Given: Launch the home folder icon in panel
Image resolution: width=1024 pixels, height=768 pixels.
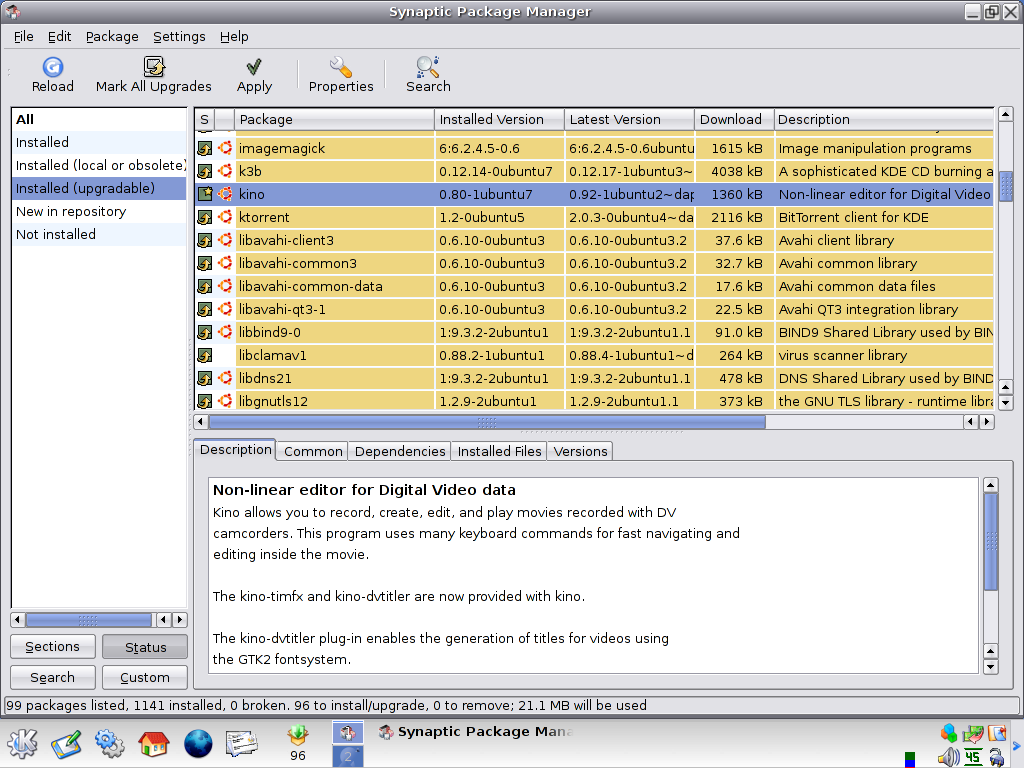Looking at the screenshot, I should coord(153,743).
